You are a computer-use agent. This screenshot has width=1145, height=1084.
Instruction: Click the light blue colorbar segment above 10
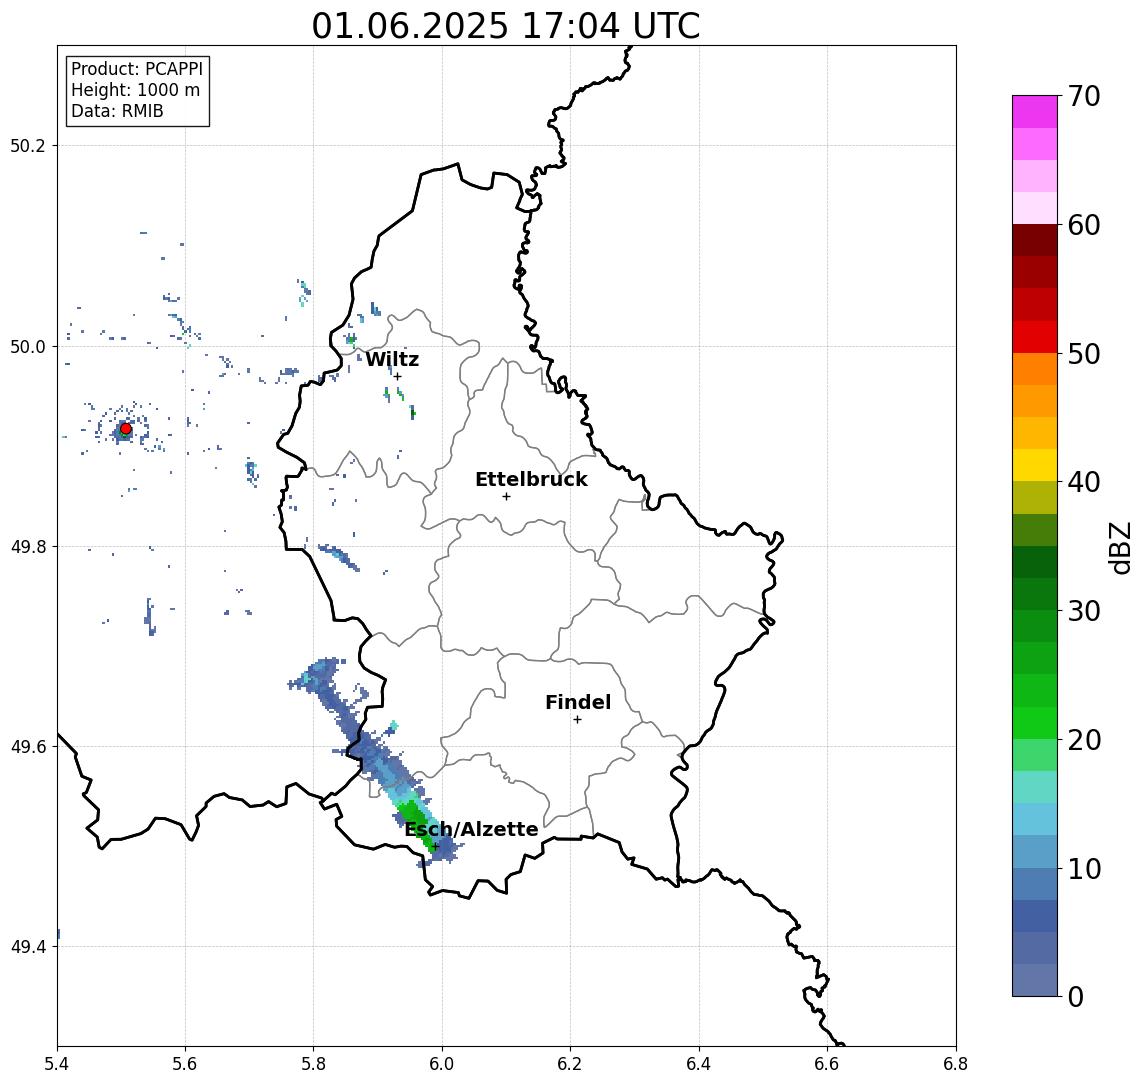click(x=1035, y=852)
